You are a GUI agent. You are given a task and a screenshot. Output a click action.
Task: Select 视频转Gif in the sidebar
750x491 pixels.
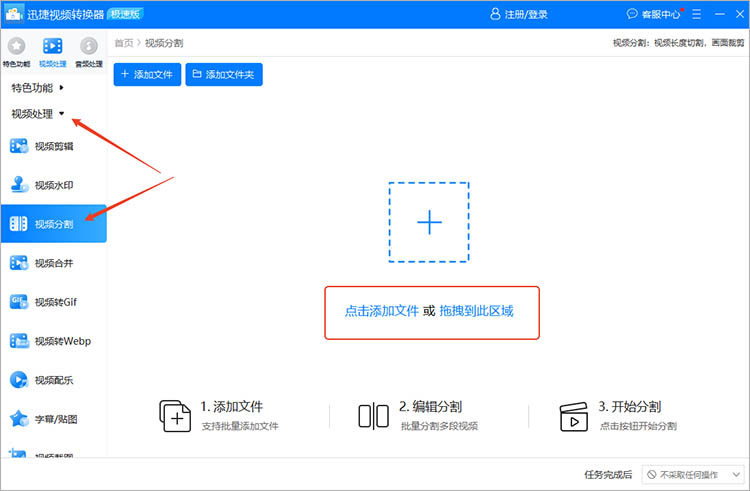click(53, 302)
